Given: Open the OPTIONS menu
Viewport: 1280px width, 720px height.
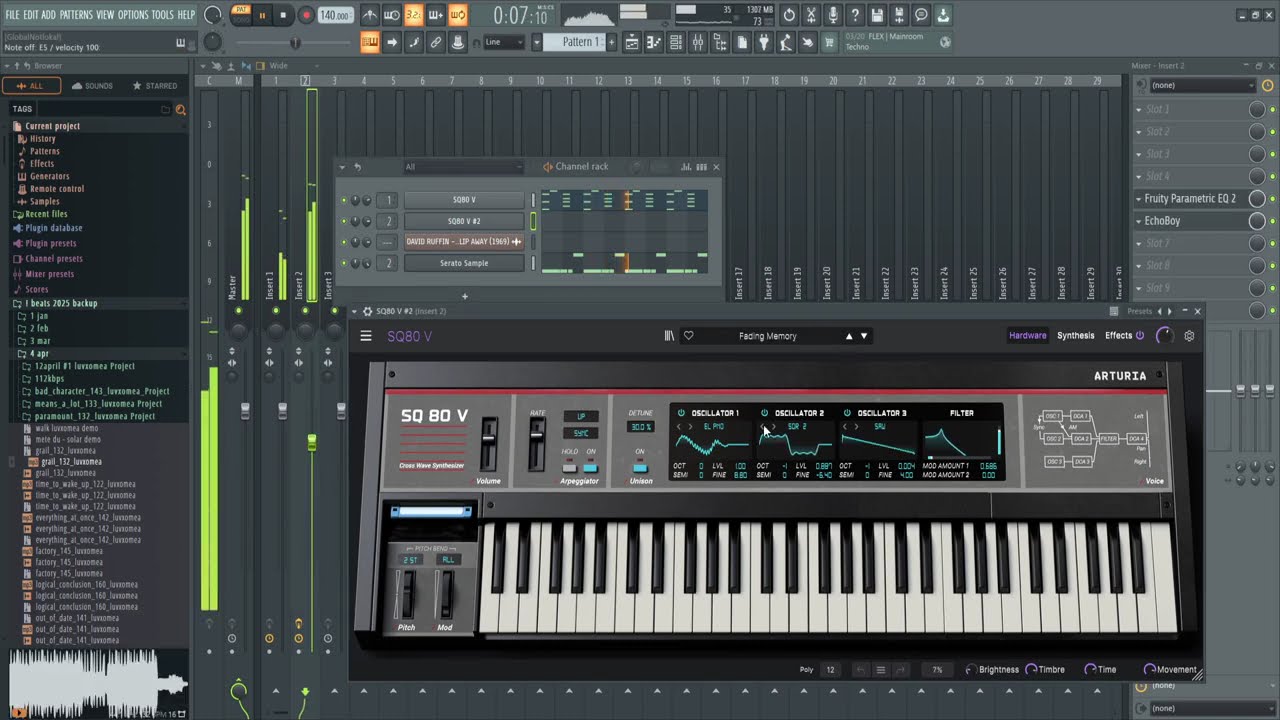Looking at the screenshot, I should coord(133,15).
